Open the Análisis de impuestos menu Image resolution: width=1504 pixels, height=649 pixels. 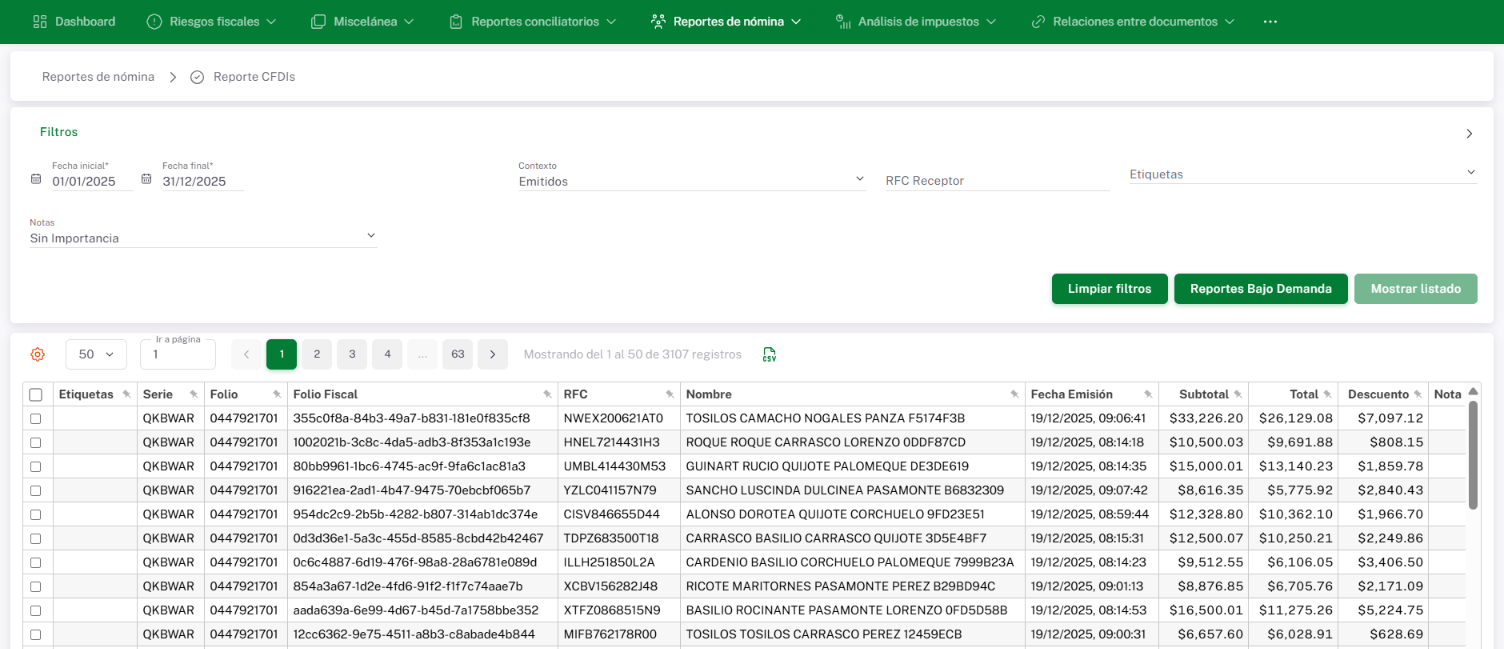(917, 21)
